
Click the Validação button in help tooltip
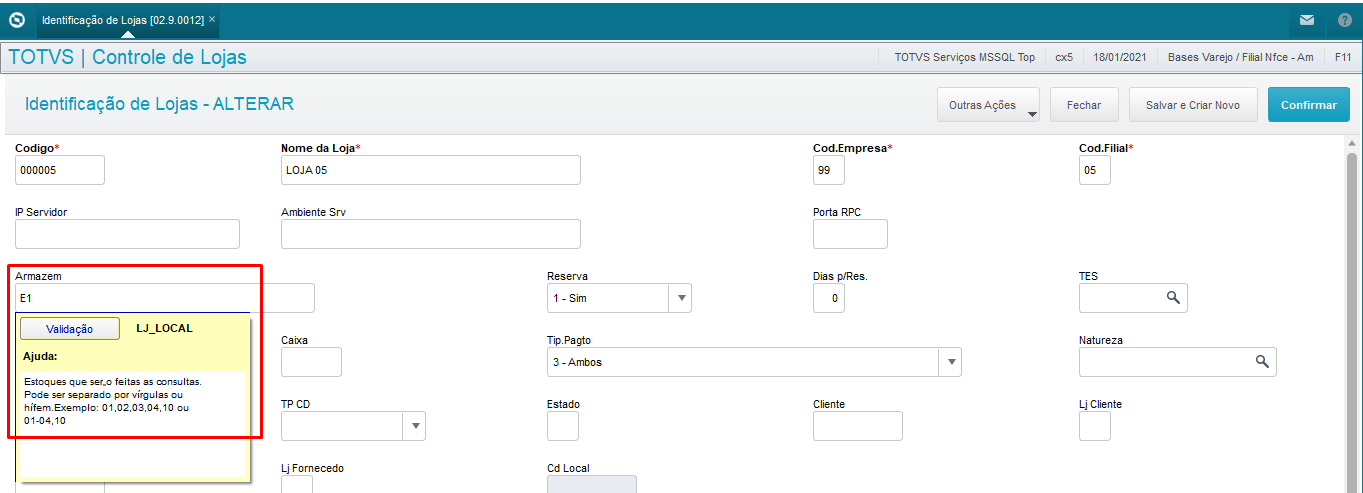(70, 329)
